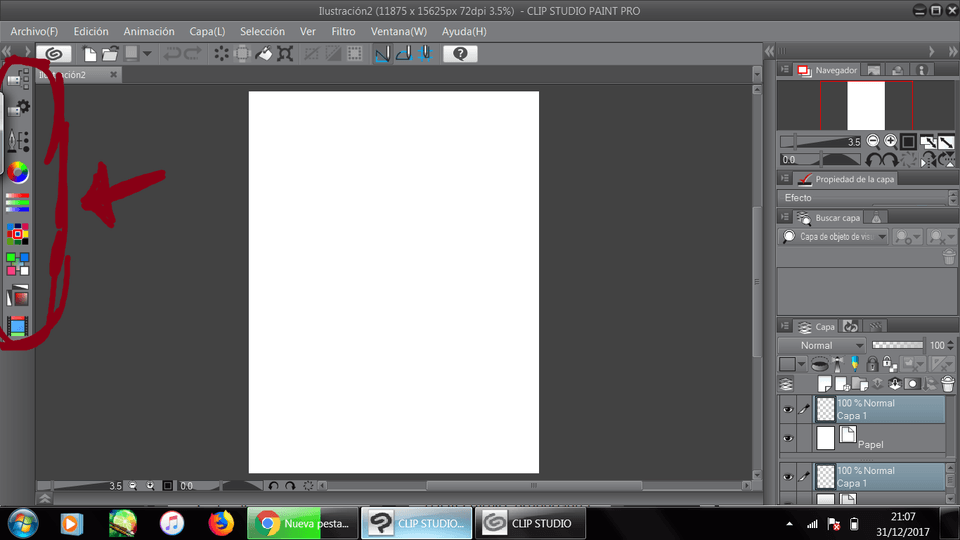Open 'Capa de objeto de visu' dropdown
The width and height of the screenshot is (960, 540).
pyautogui.click(x=833, y=236)
